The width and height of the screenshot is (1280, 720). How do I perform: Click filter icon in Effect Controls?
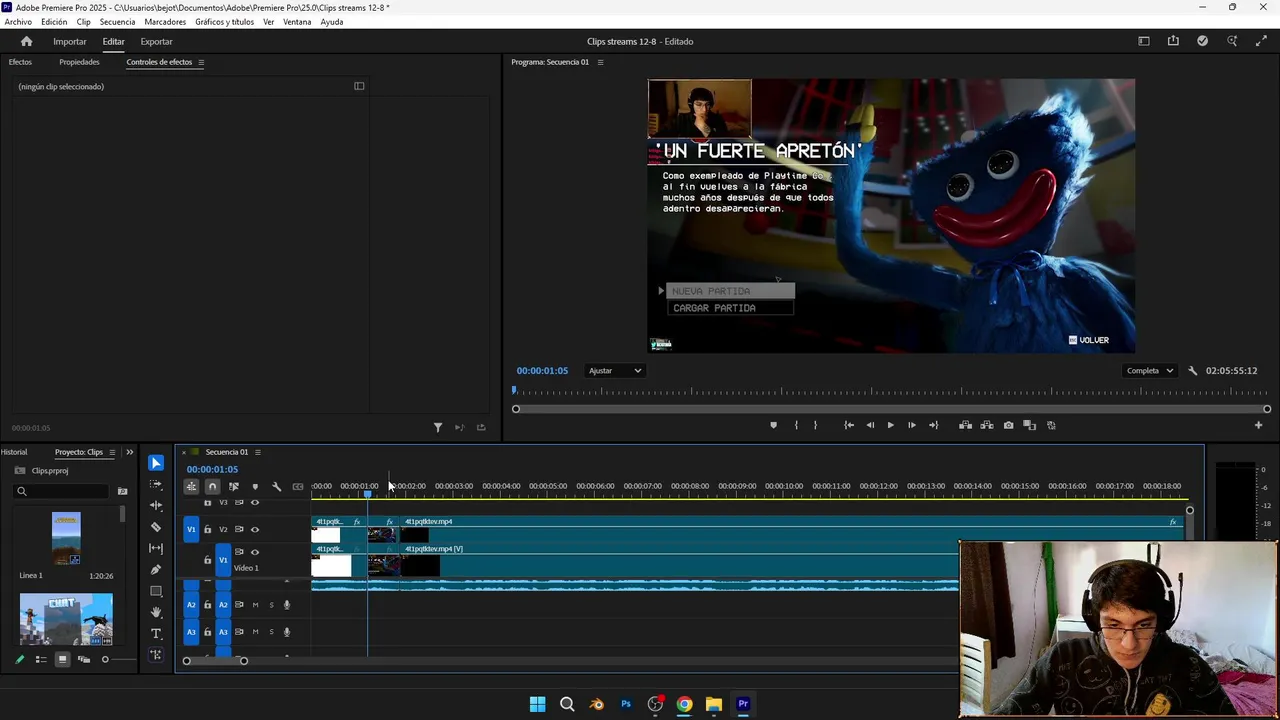pos(438,427)
